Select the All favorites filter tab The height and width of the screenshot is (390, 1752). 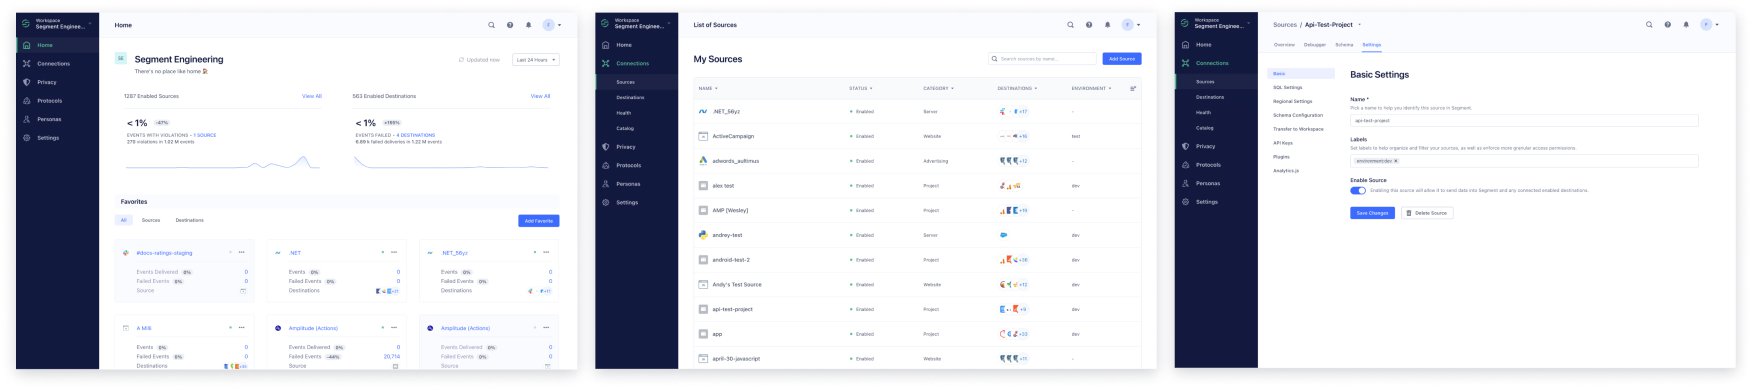(124, 220)
